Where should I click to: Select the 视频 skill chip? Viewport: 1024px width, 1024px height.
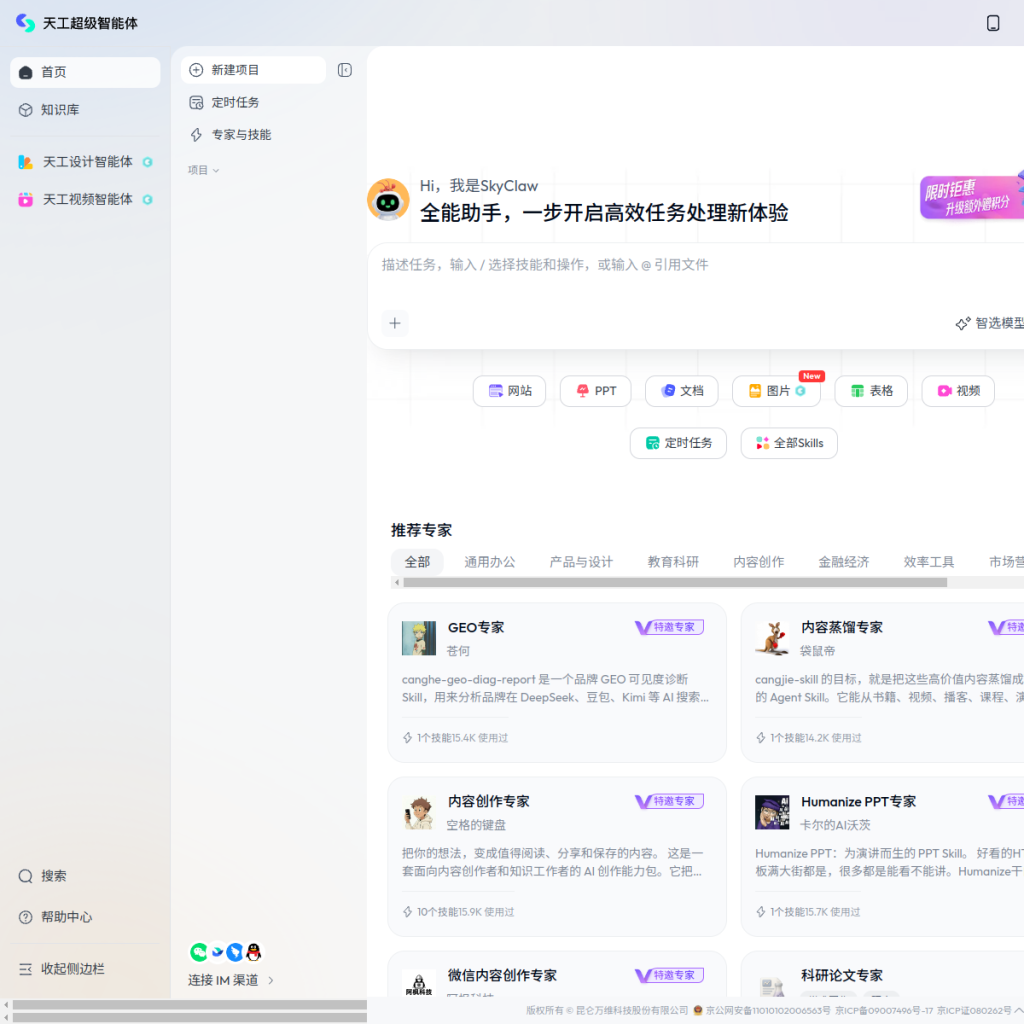pos(957,391)
